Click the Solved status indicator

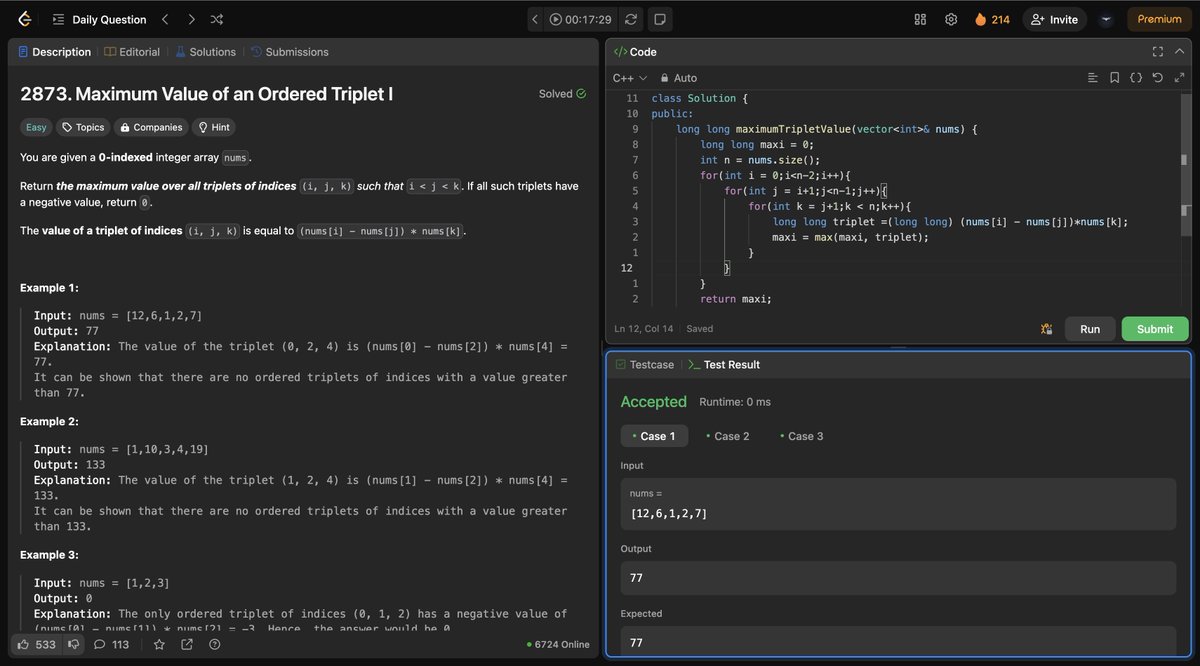click(x=562, y=94)
